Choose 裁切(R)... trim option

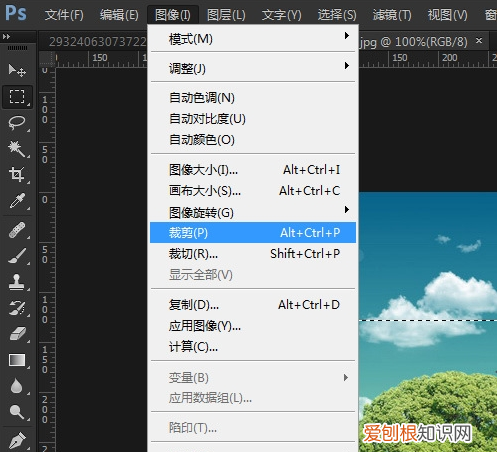coord(253,254)
